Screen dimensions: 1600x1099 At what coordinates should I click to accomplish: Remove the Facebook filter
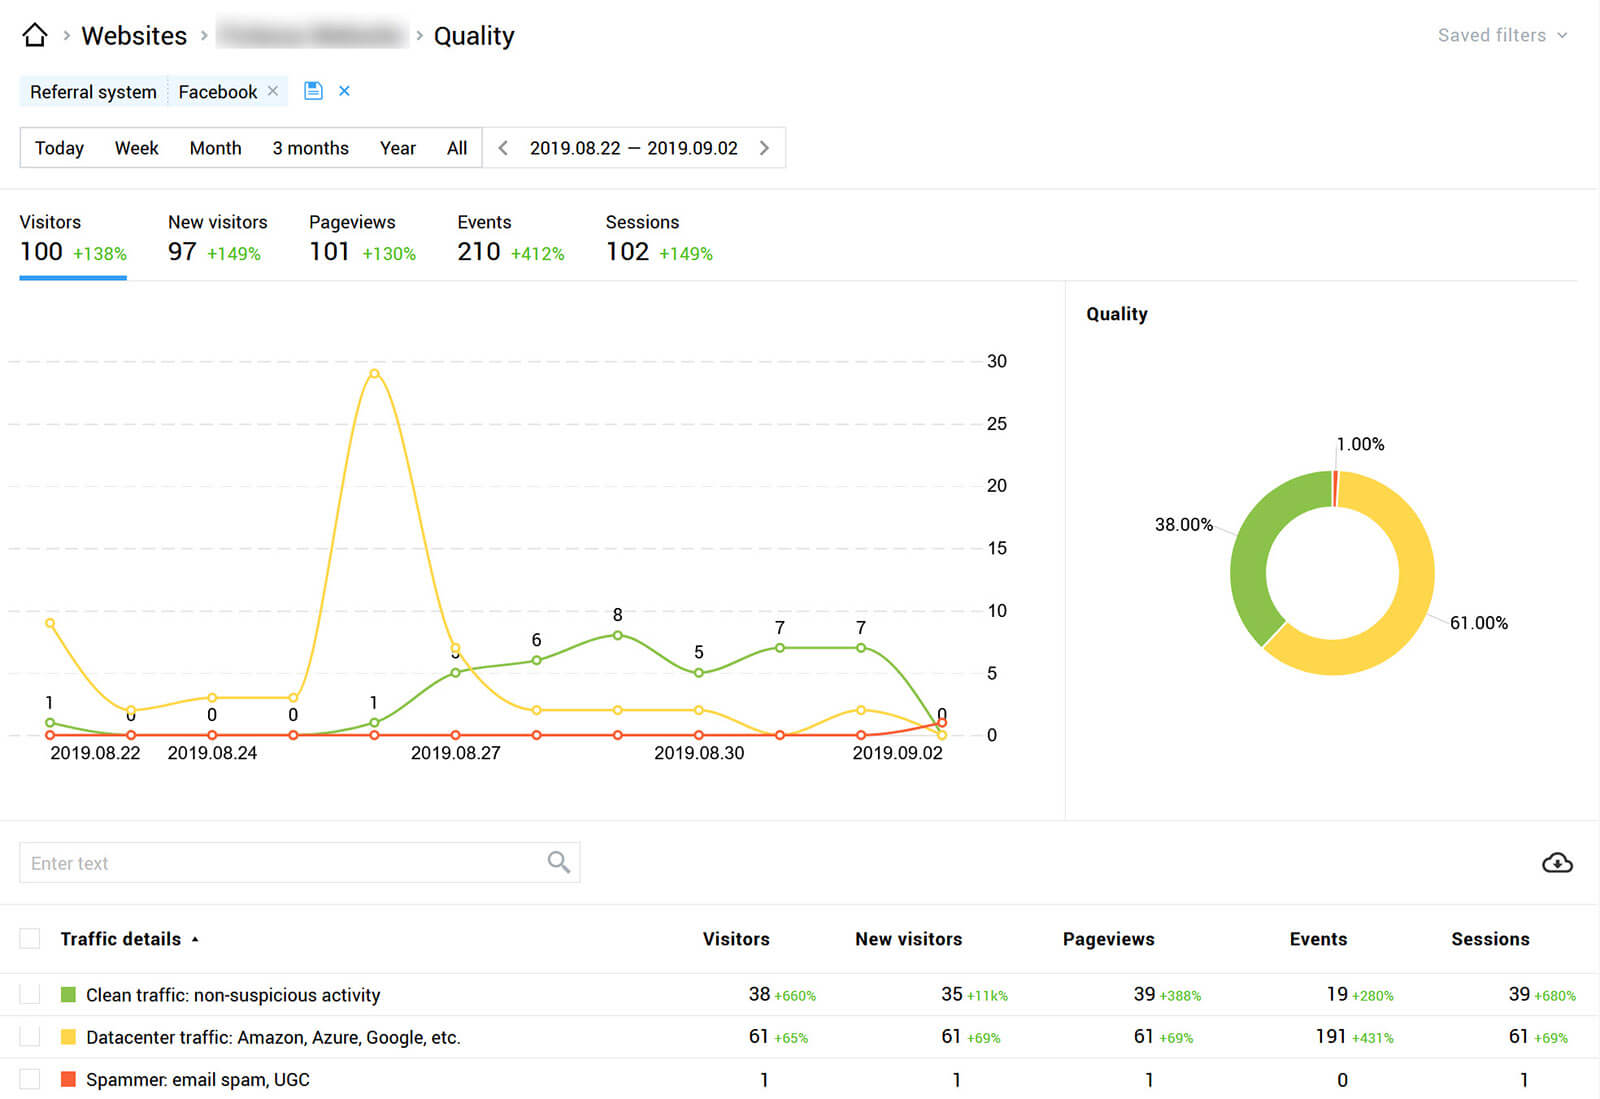272,91
